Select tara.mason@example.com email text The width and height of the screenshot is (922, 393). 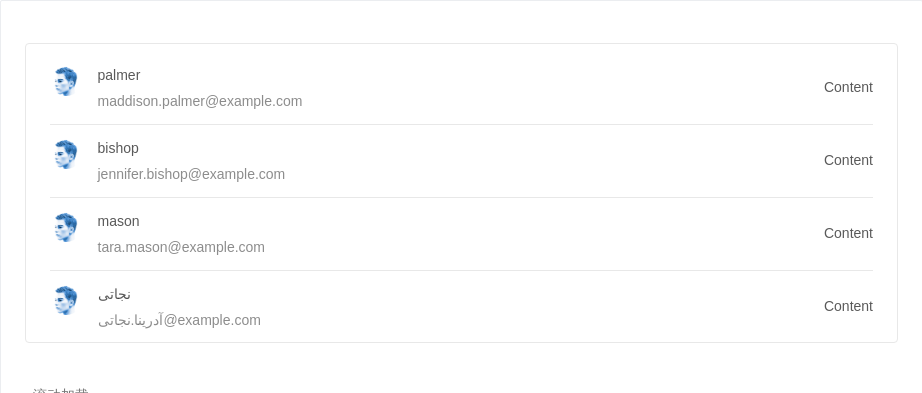(181, 247)
